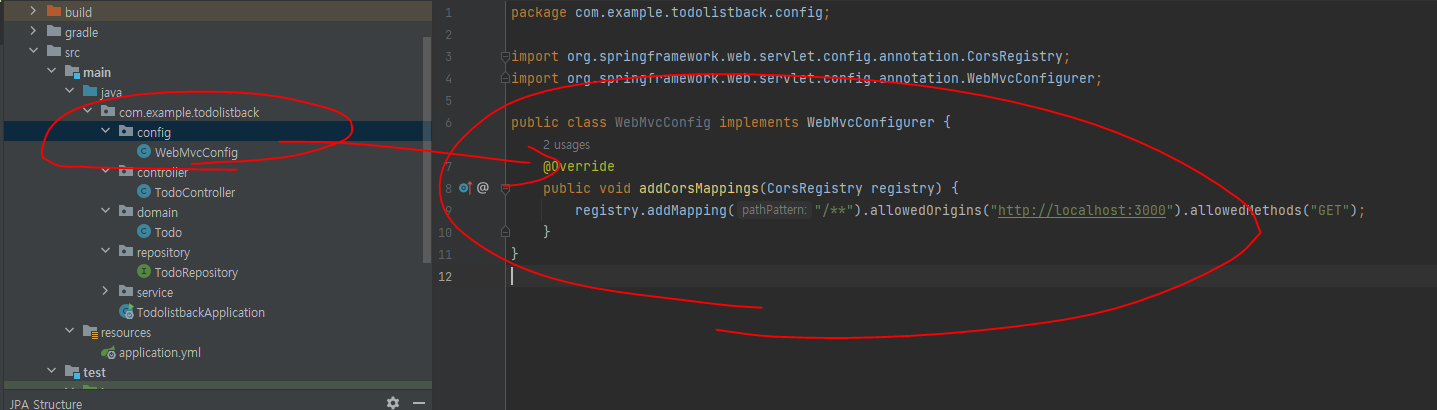The image size is (1437, 410).
Task: Select the TodoRepository file
Action: [196, 272]
